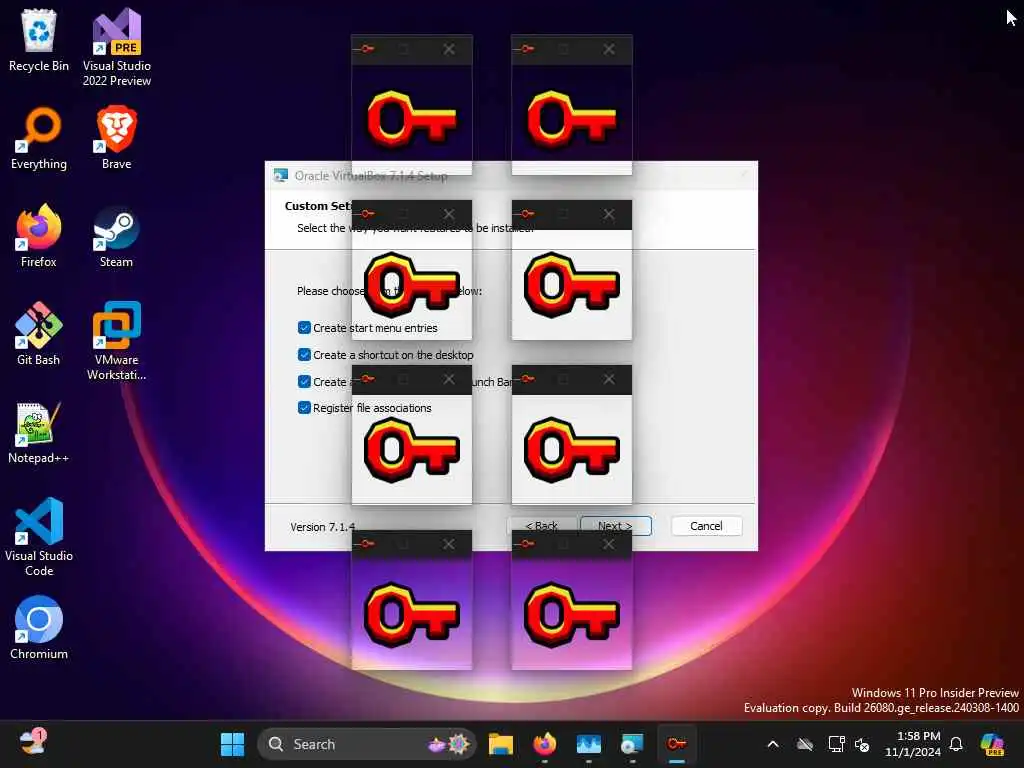1024x768 pixels.
Task: Open the Visual Studio 2022 Preview shortcut
Action: [117, 47]
